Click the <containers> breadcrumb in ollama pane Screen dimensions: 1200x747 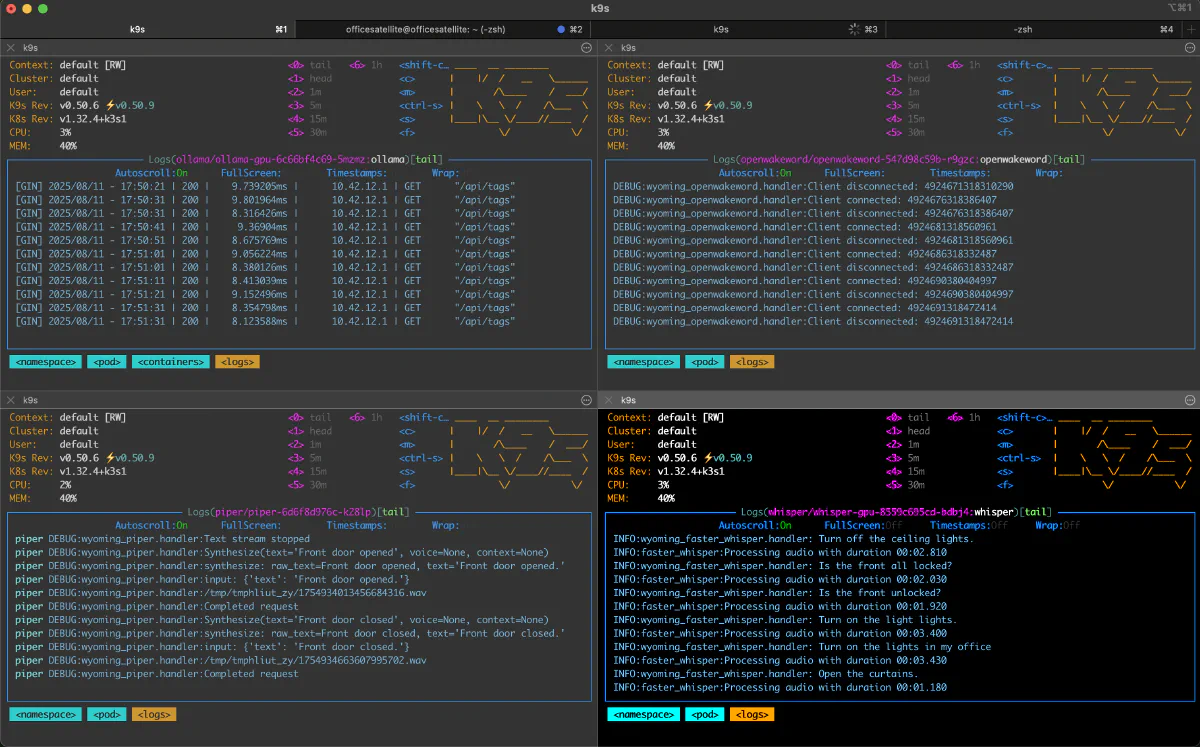(x=171, y=362)
